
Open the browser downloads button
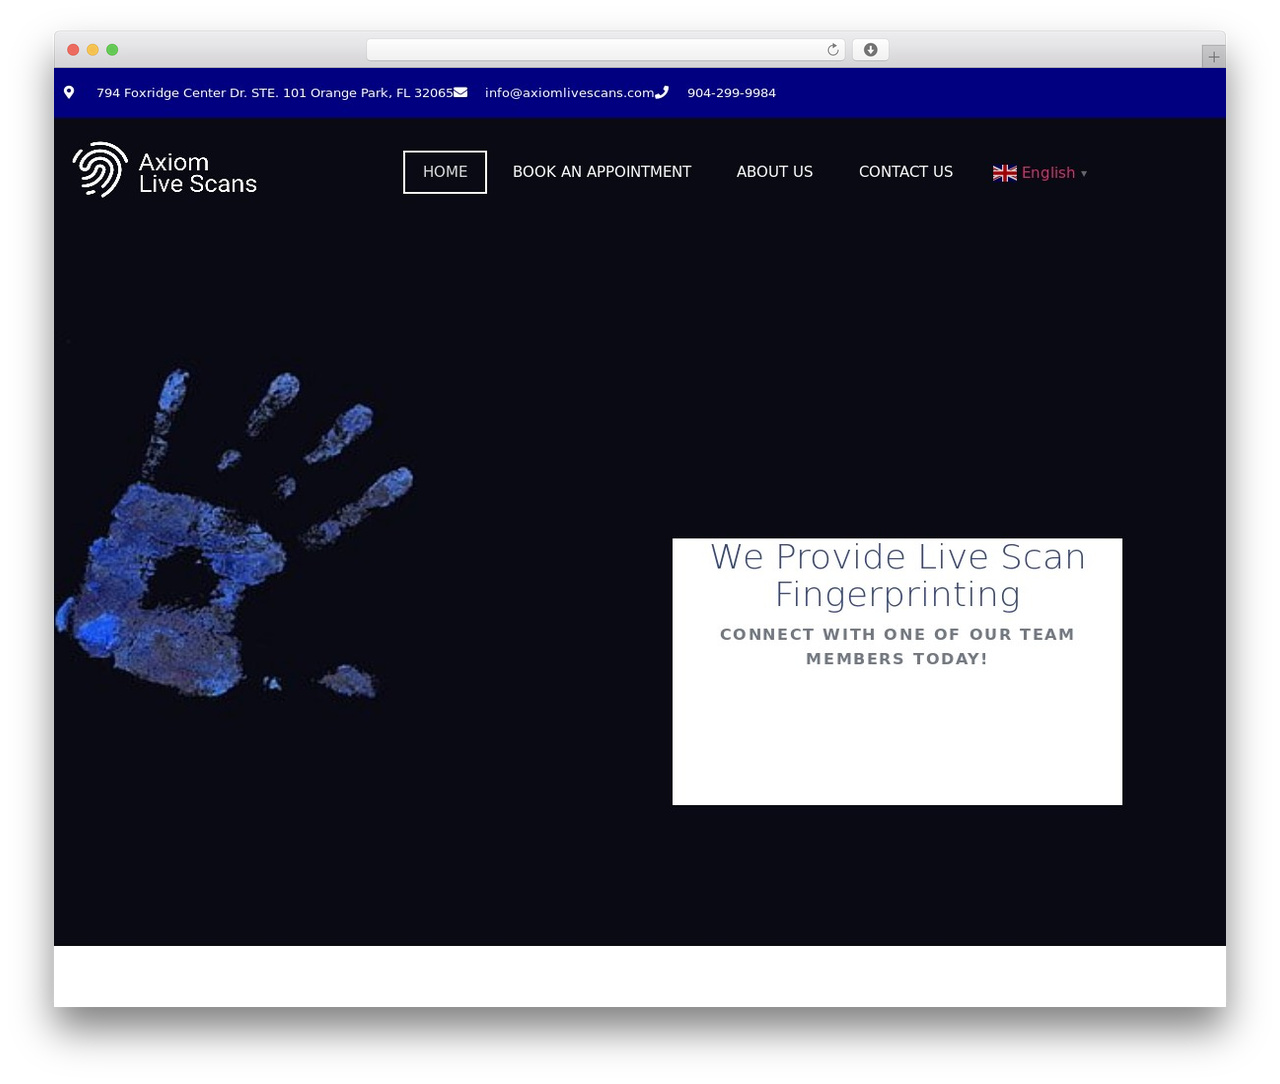point(870,50)
